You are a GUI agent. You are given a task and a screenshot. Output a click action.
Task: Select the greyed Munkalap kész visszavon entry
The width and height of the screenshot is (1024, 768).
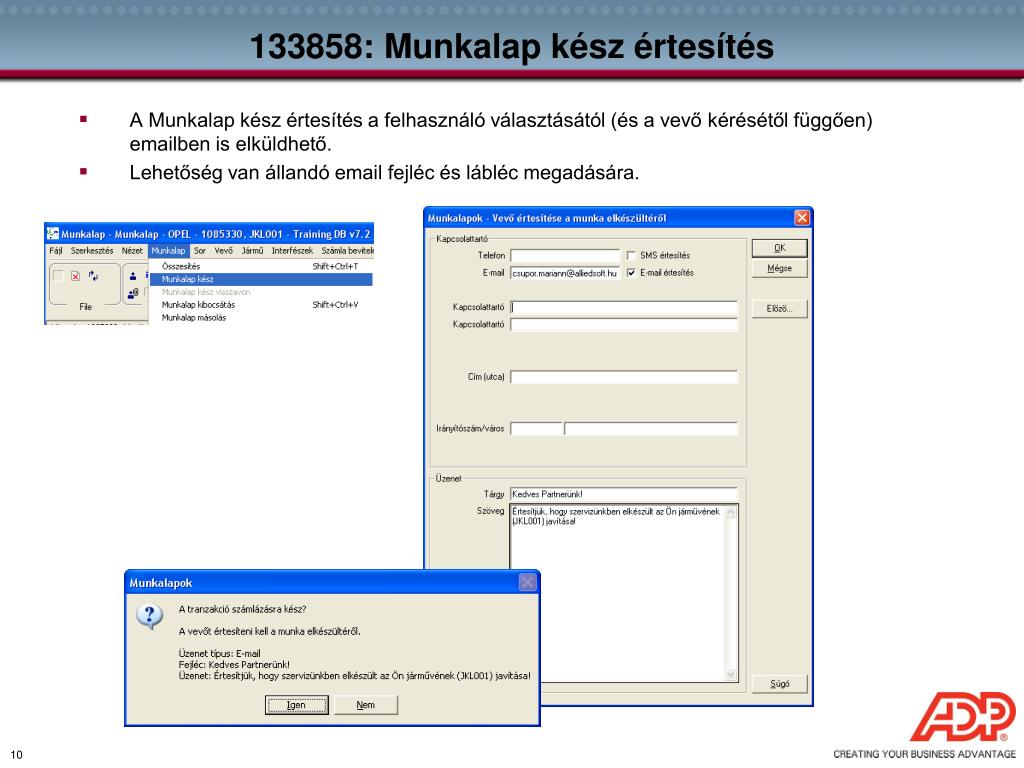(x=261, y=292)
